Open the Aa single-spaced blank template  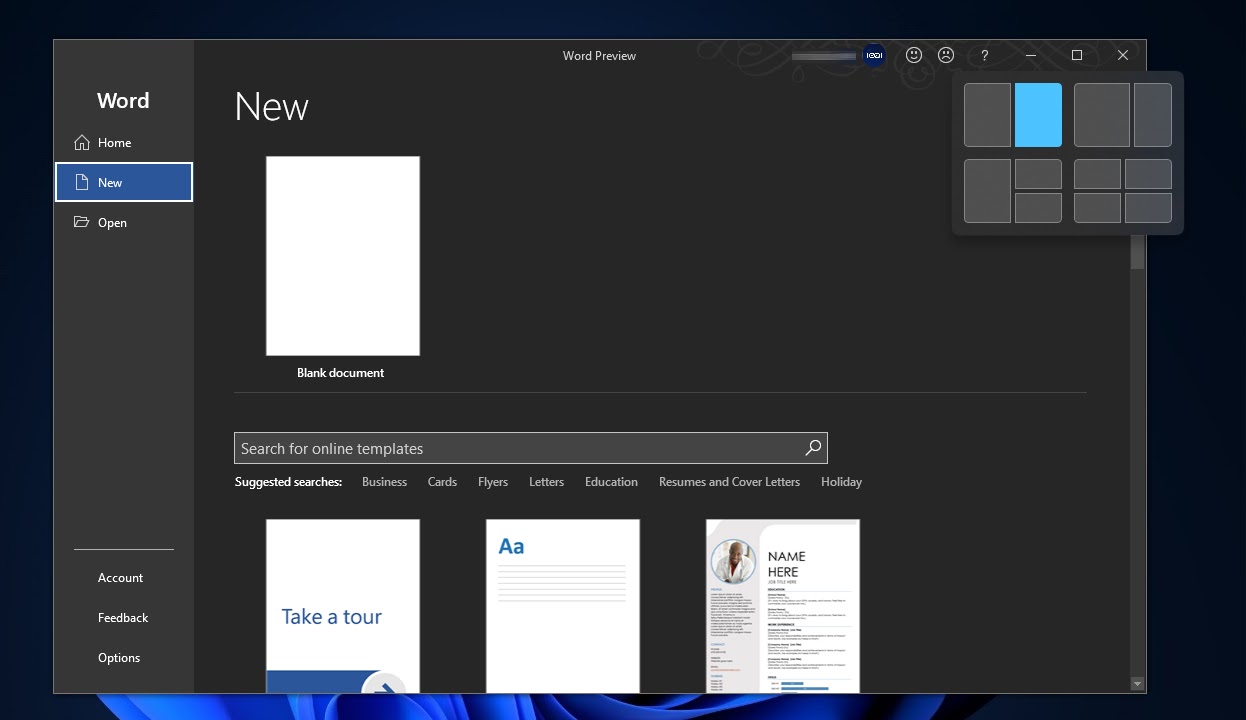click(x=563, y=606)
